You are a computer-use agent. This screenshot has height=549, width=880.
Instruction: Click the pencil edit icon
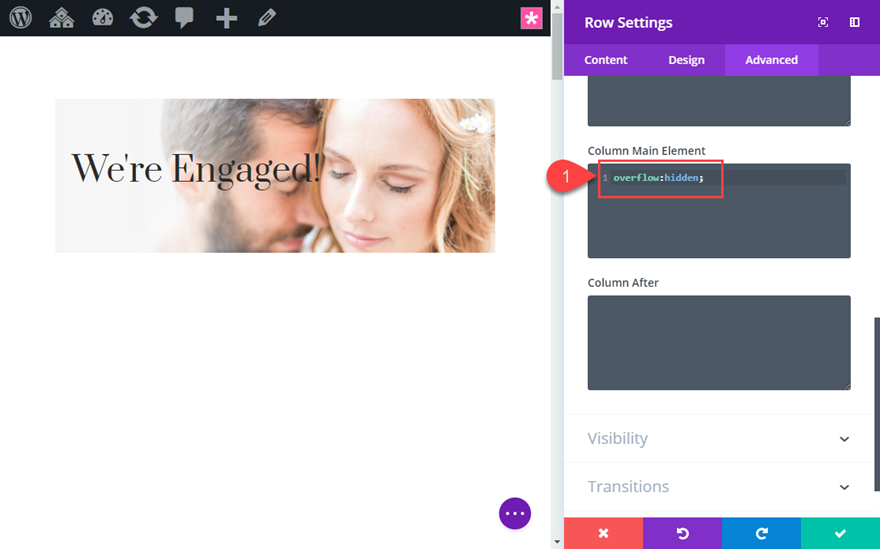coord(267,18)
